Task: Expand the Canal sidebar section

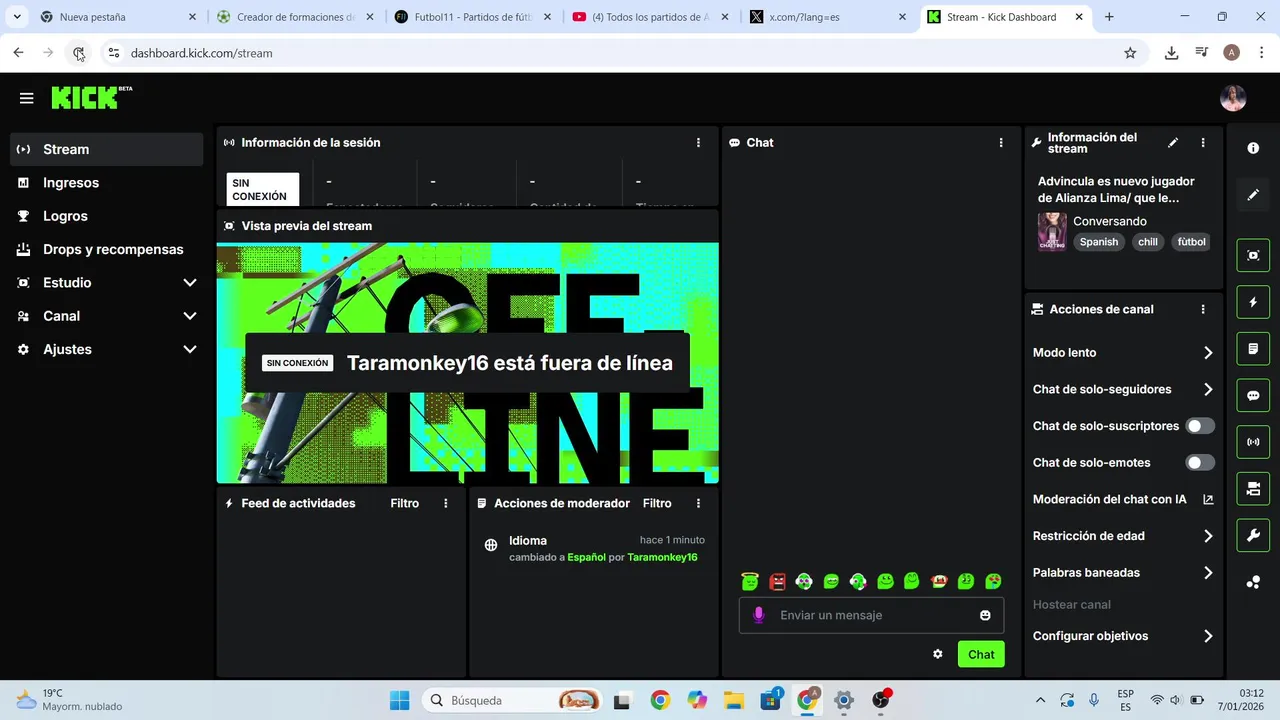Action: point(190,316)
